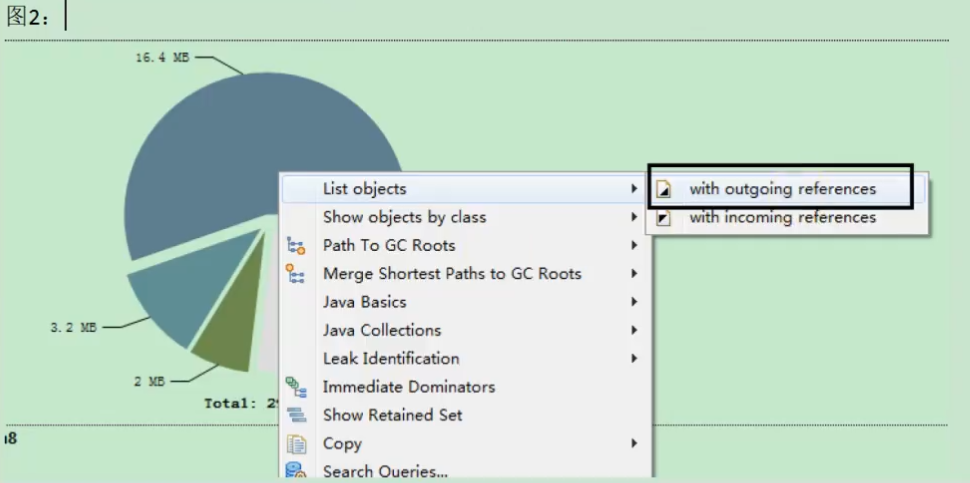Click the incoming references icon
This screenshot has height=483, width=970.
(664, 218)
